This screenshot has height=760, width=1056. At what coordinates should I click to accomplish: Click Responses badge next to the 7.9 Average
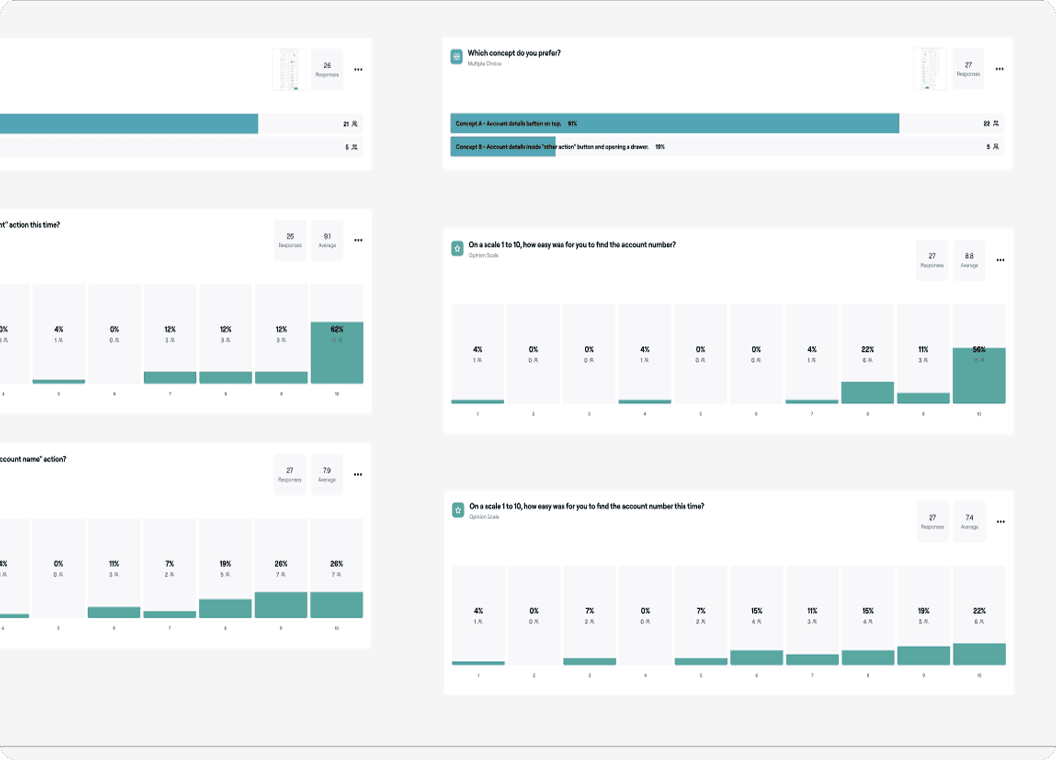(290, 474)
